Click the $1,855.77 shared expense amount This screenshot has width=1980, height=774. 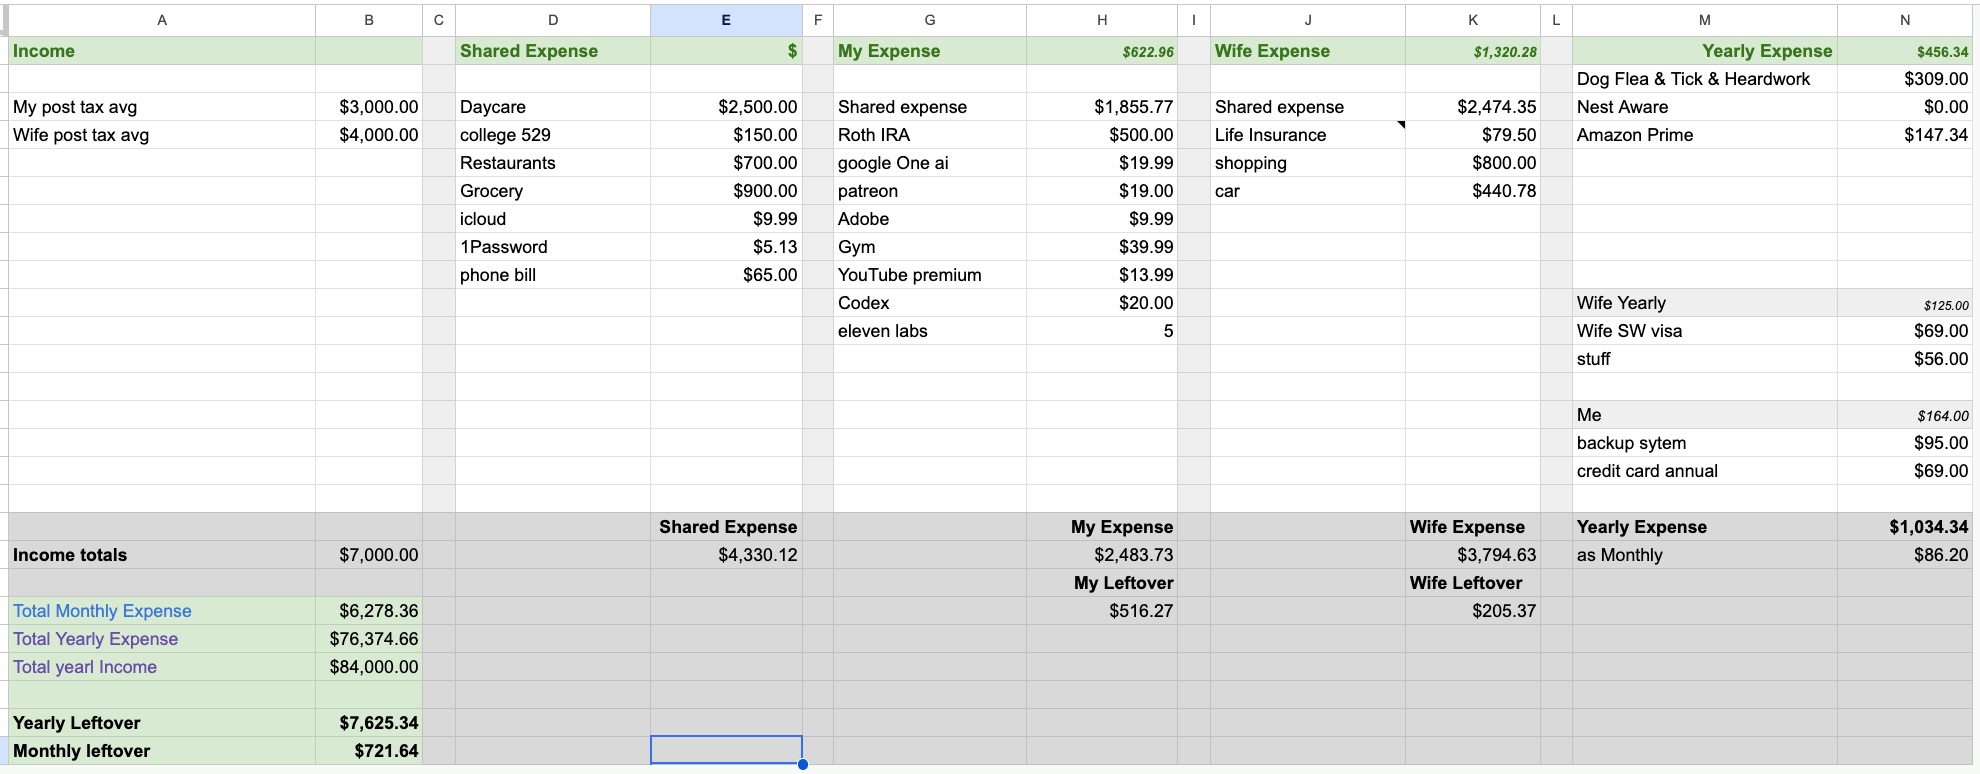(x=1102, y=107)
